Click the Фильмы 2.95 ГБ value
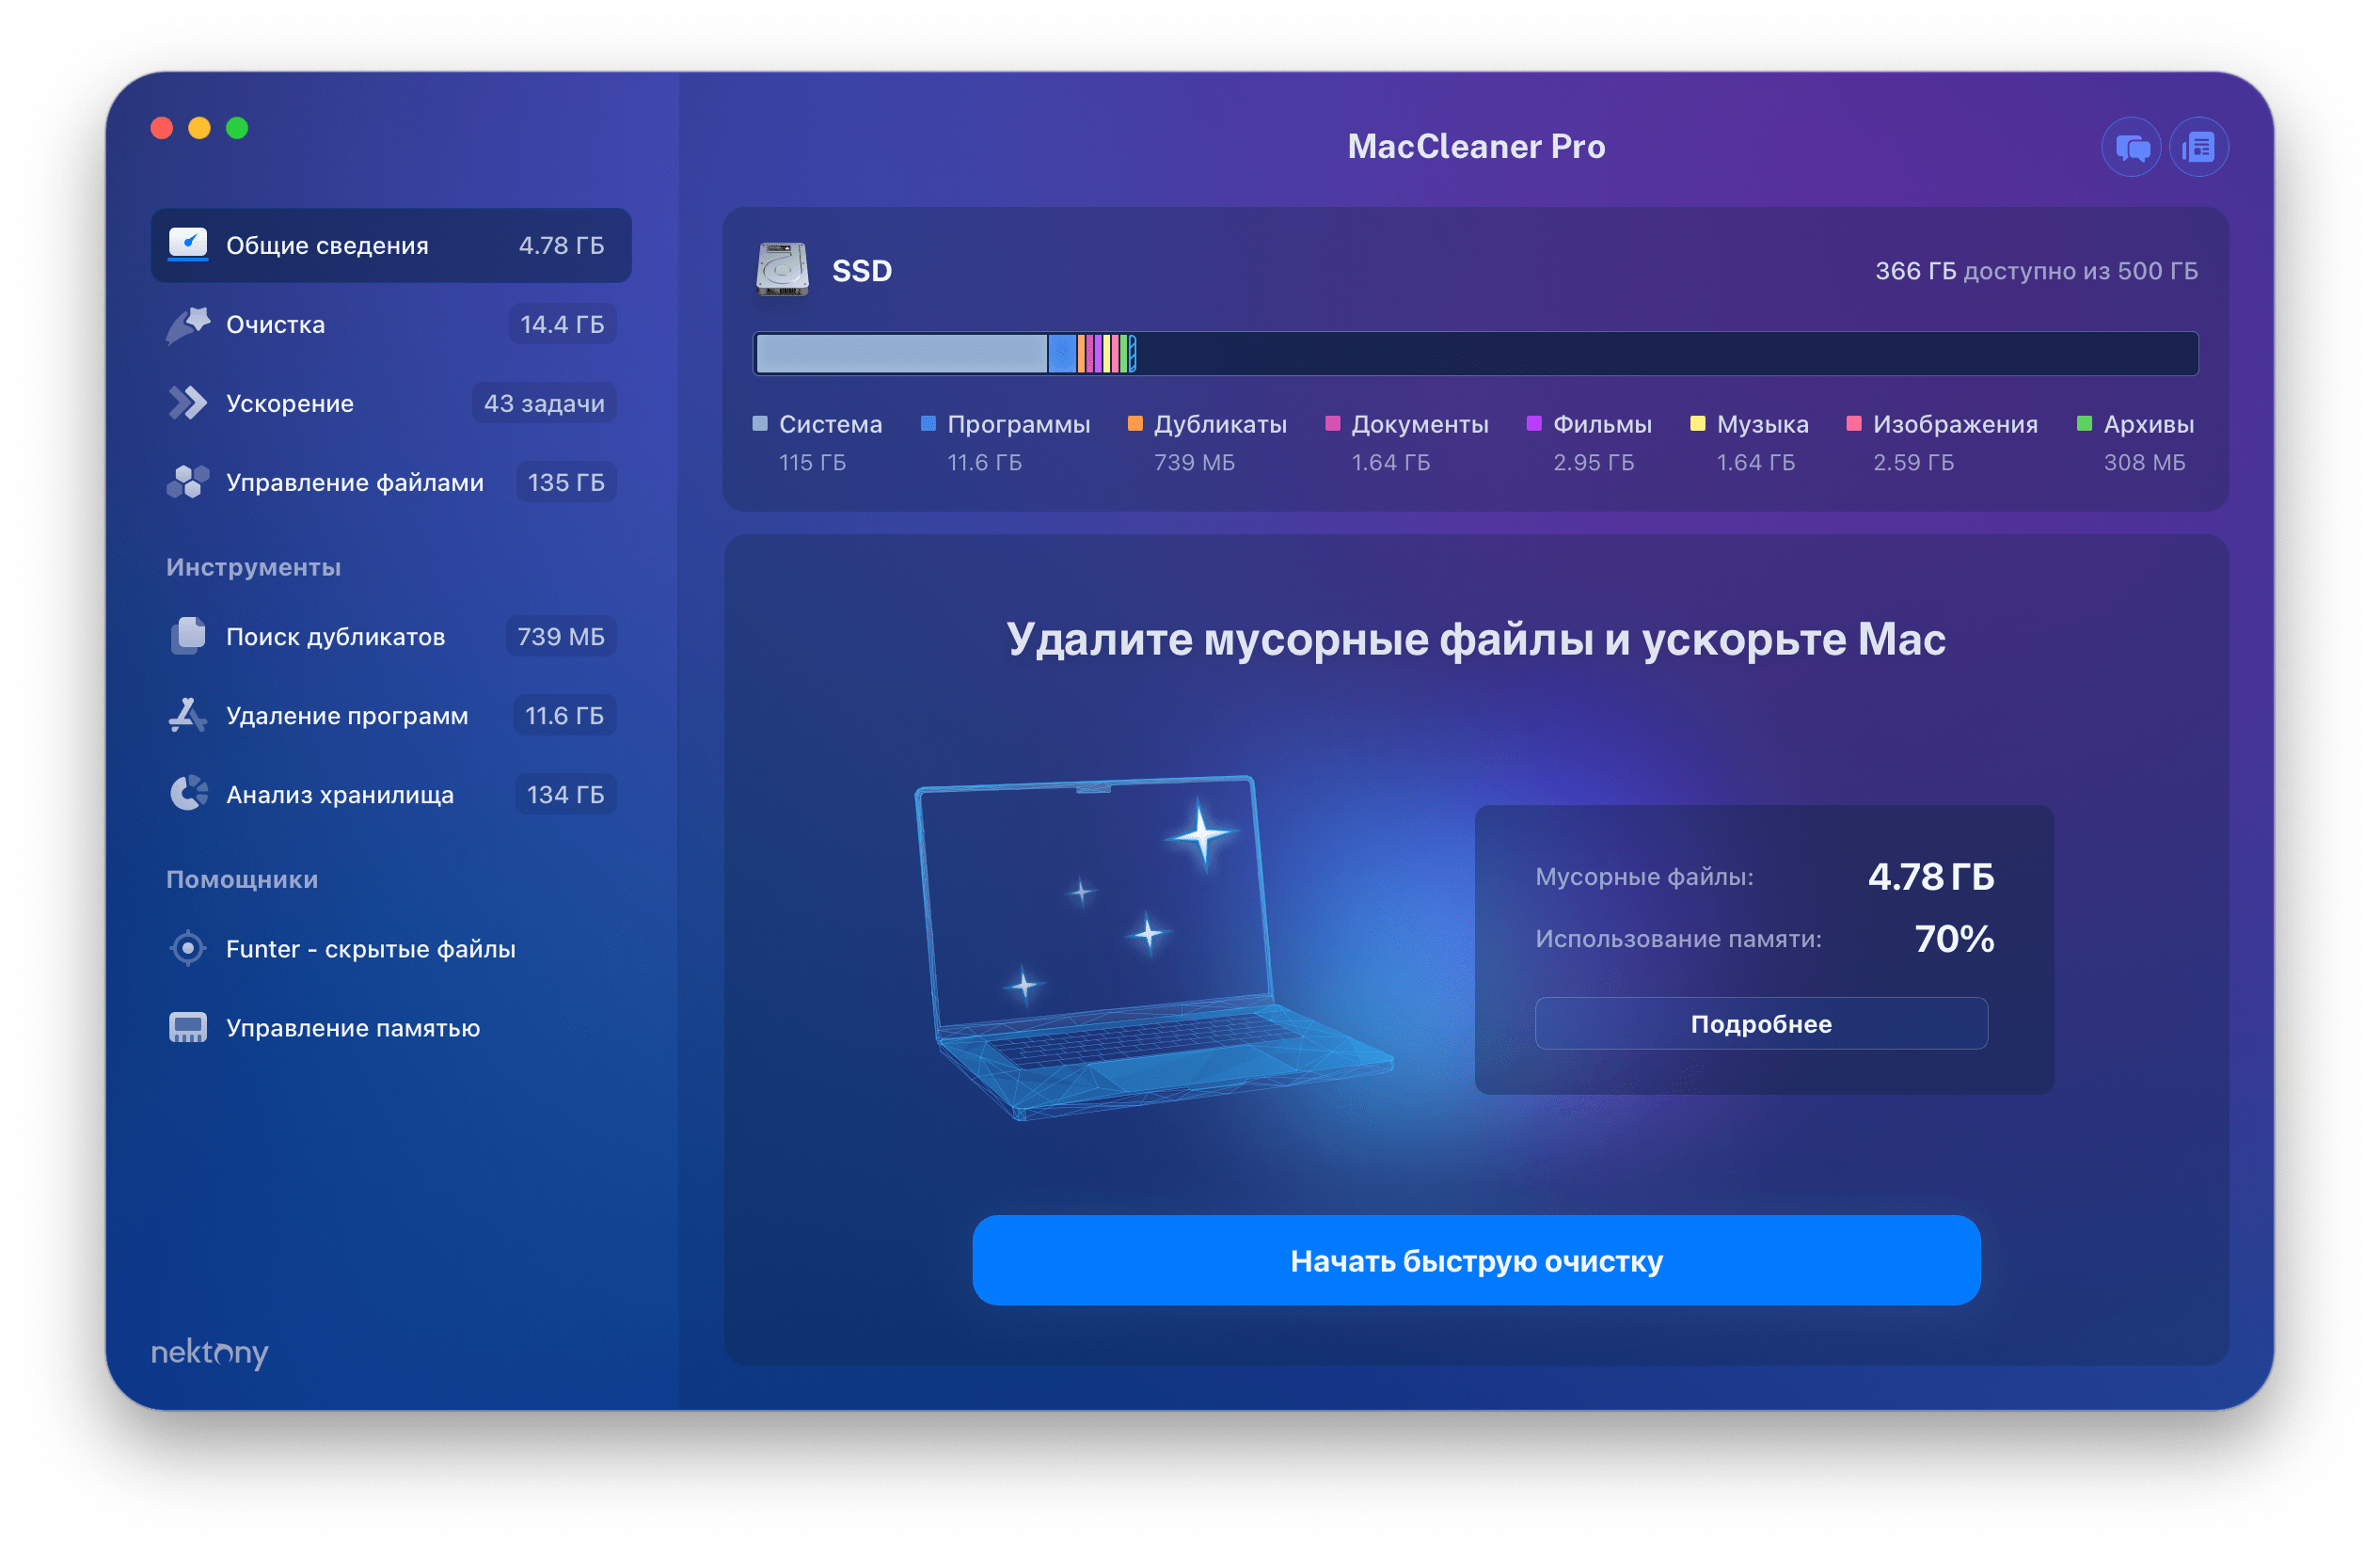The height and width of the screenshot is (1550, 2380). click(1593, 462)
